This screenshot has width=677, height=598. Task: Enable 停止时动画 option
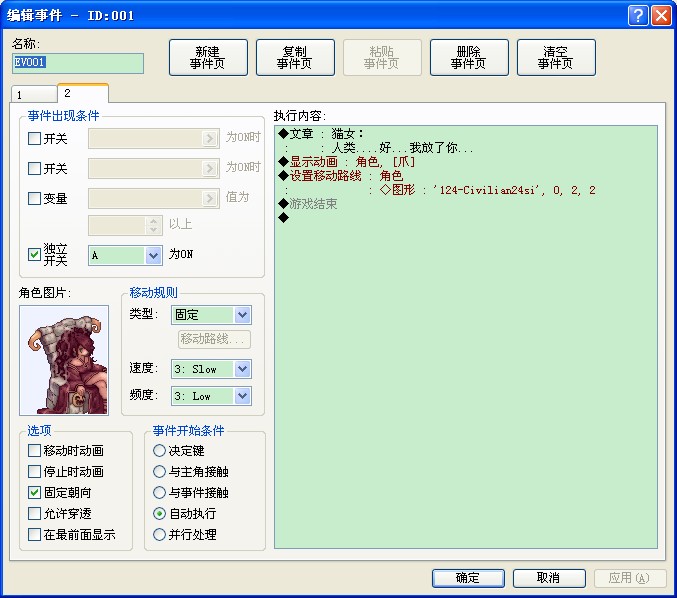tap(34, 471)
